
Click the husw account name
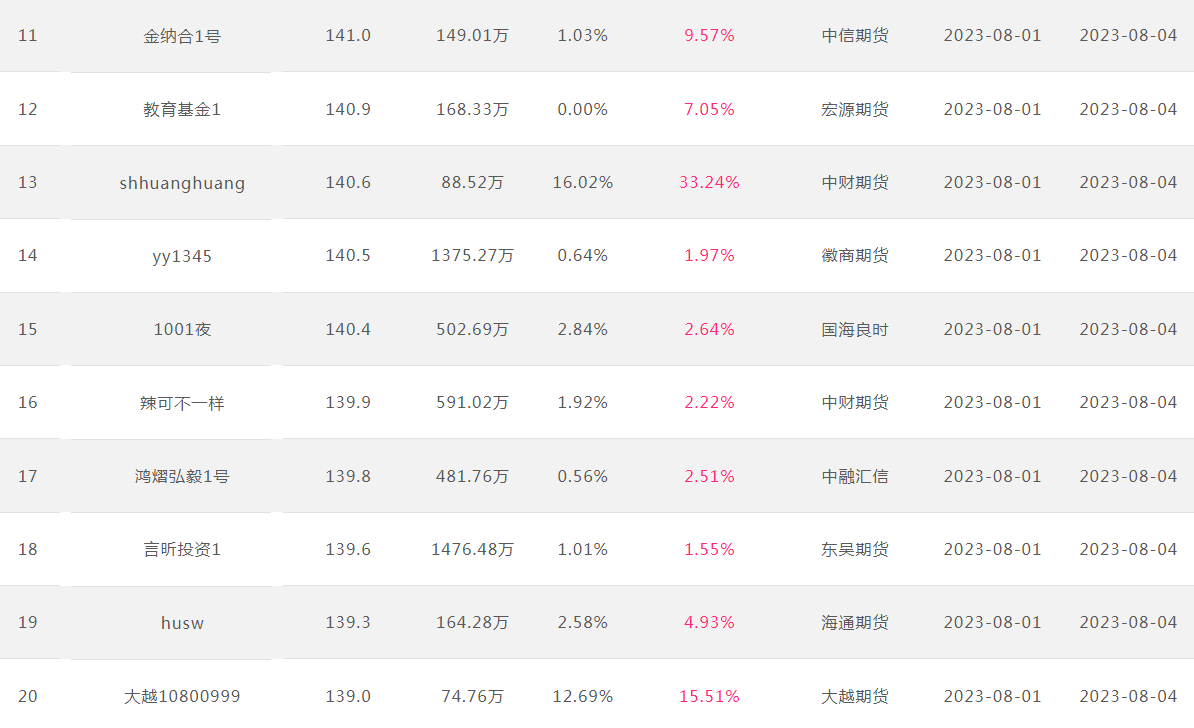coord(182,623)
